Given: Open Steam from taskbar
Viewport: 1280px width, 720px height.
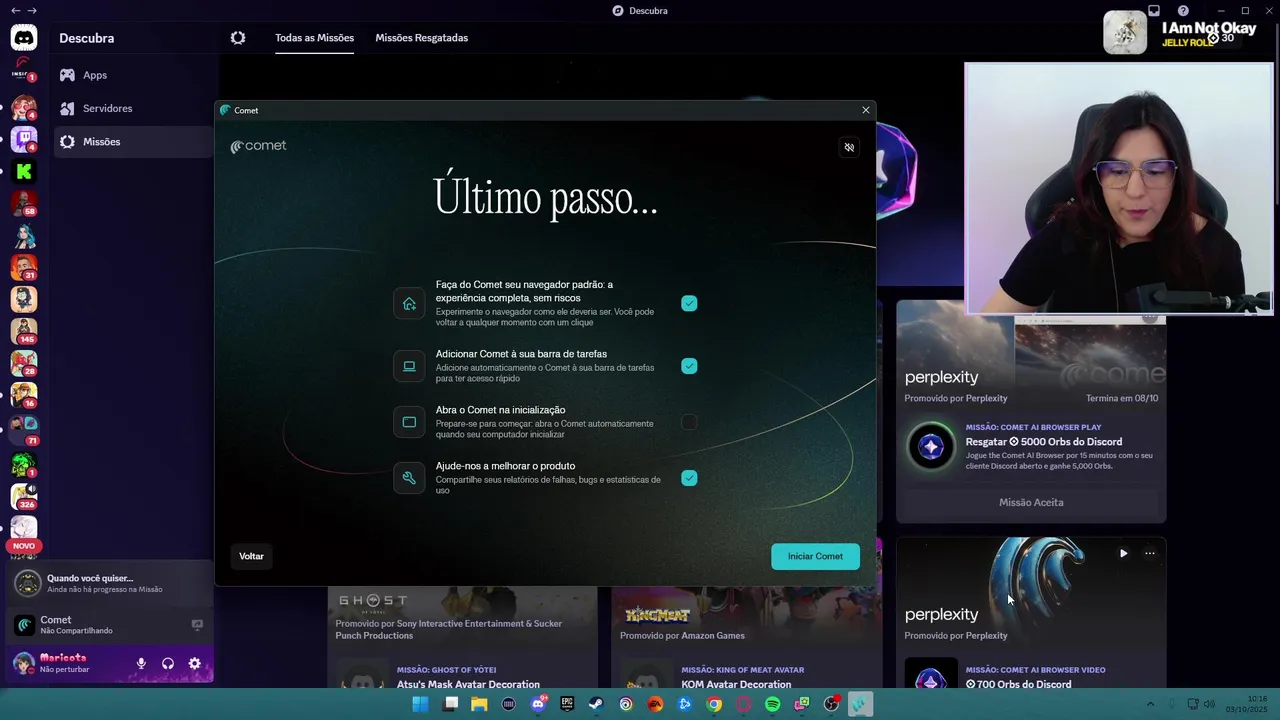Looking at the screenshot, I should coord(596,704).
